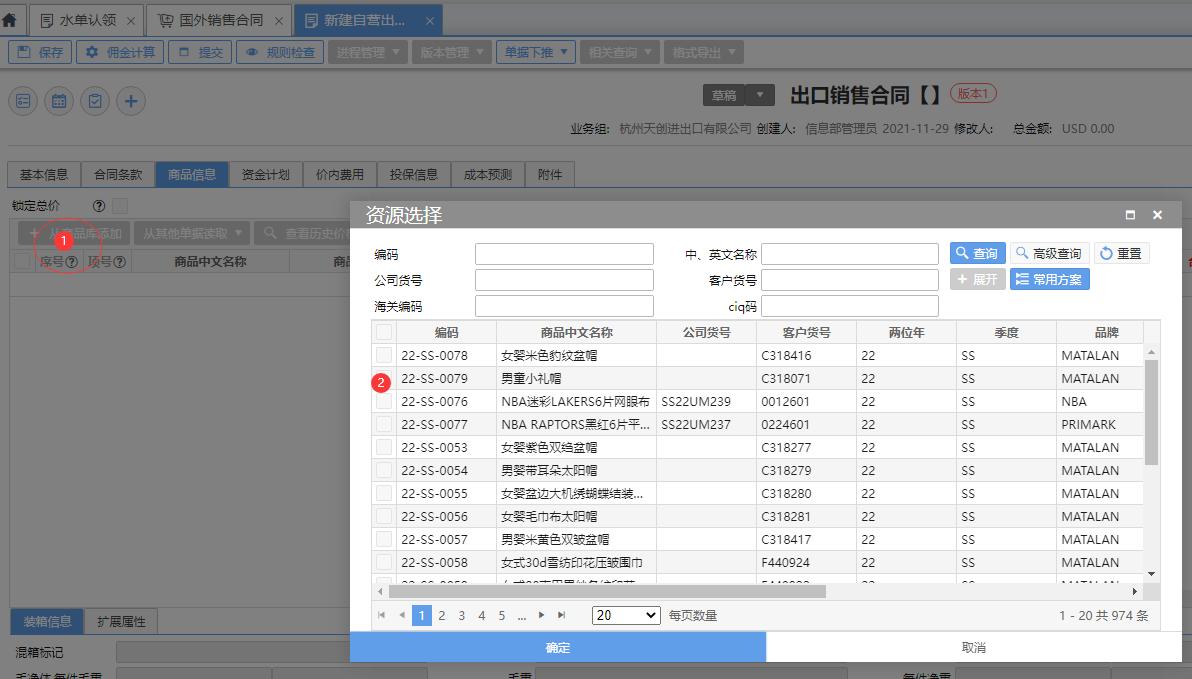1192x679 pixels.
Task: Confirm selection with the 确定 button
Action: click(x=559, y=649)
